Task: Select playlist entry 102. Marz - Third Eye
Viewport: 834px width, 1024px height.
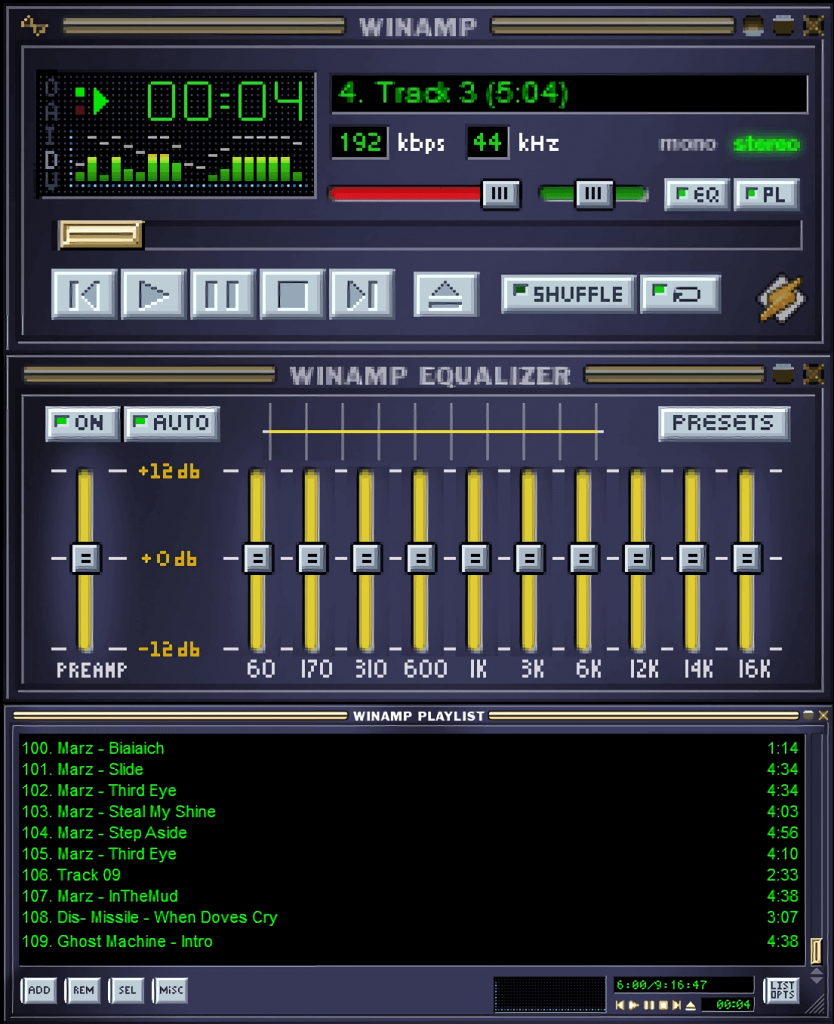Action: tap(410, 790)
